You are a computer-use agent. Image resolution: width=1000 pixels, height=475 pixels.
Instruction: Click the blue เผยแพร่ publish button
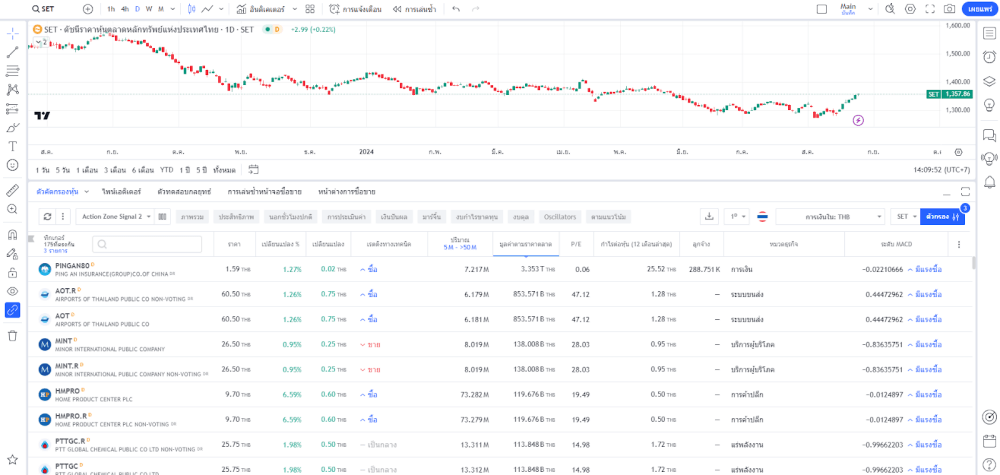[x=976, y=9]
